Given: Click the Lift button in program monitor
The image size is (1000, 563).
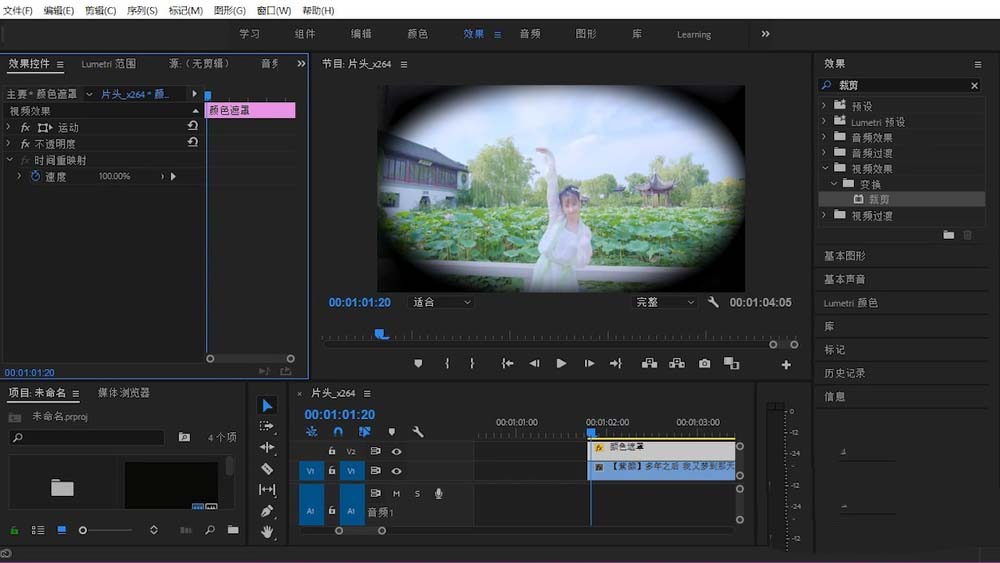Looking at the screenshot, I should pyautogui.click(x=649, y=363).
